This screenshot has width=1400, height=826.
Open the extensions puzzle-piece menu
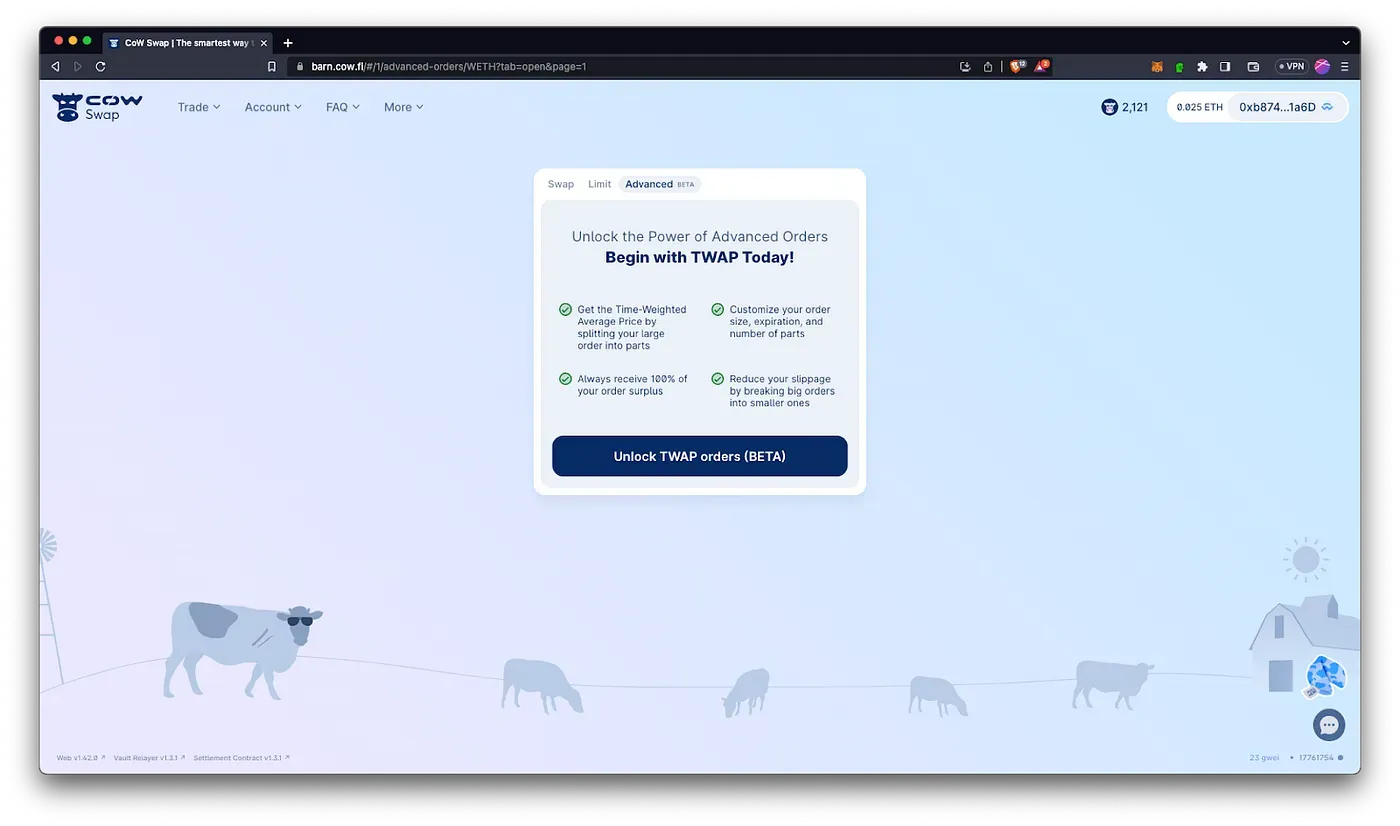tap(1202, 67)
